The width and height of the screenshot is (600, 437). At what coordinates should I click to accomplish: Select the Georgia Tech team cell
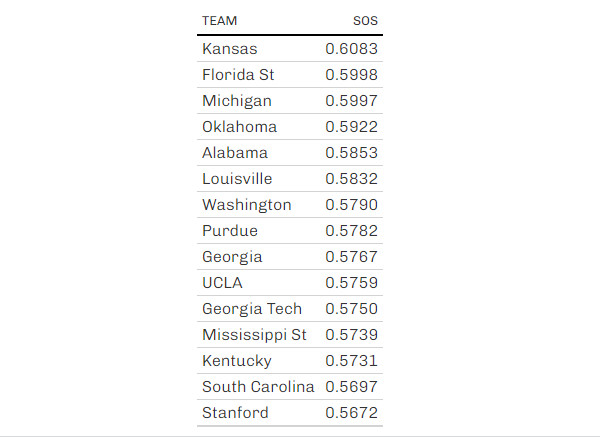tap(252, 309)
